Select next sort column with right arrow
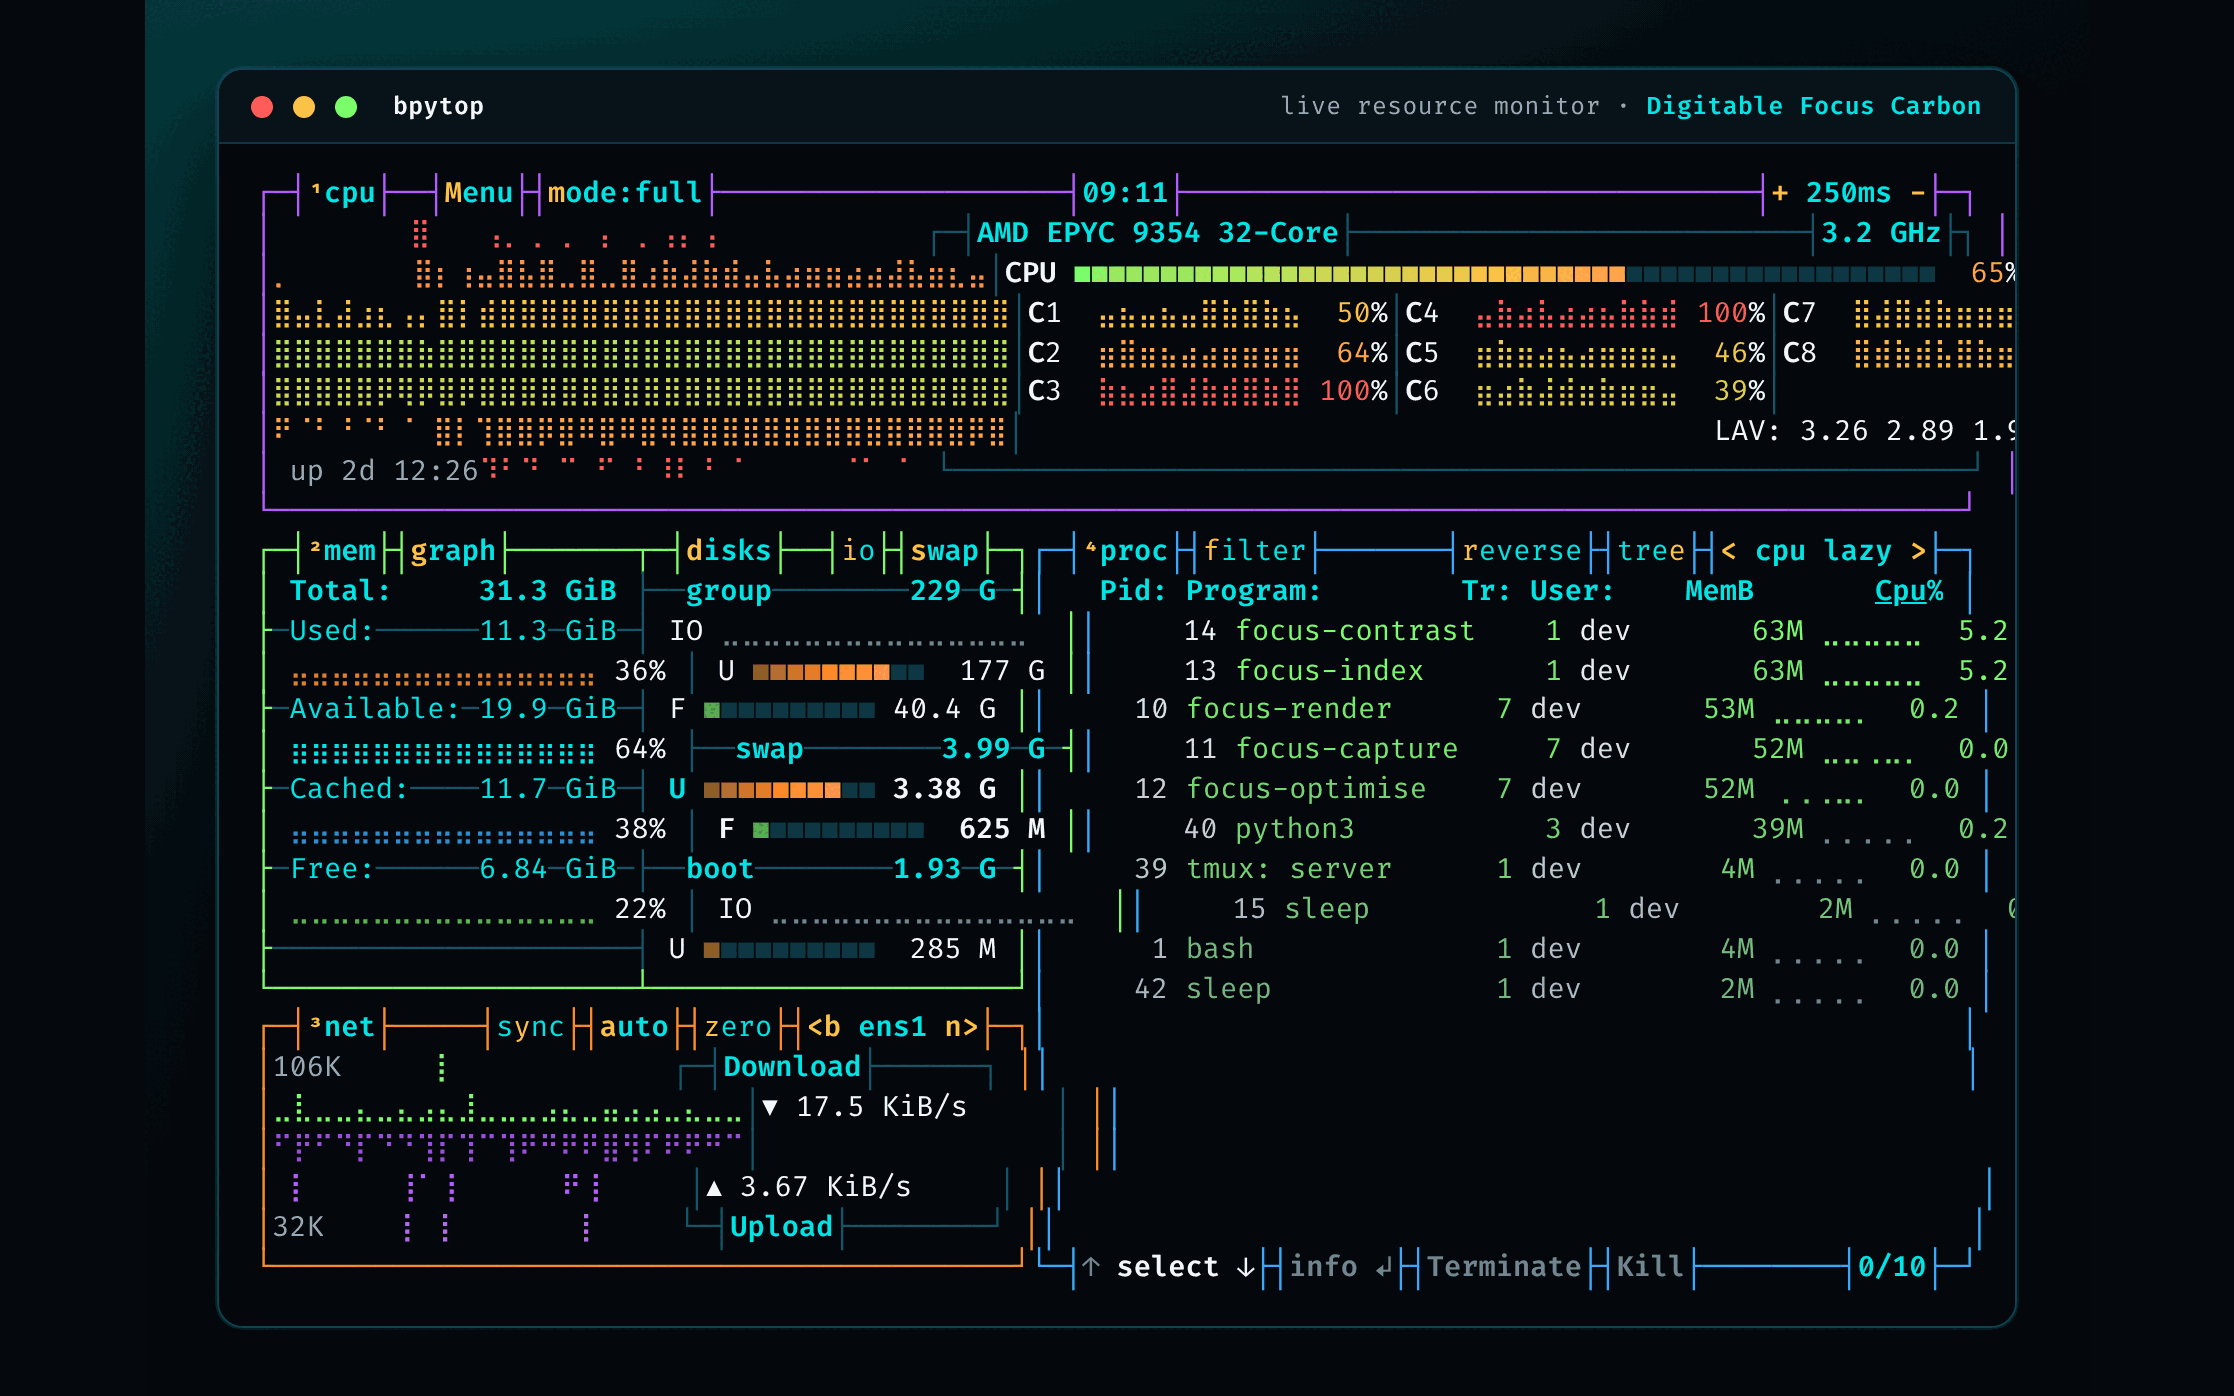The width and height of the screenshot is (2234, 1396). (1918, 550)
